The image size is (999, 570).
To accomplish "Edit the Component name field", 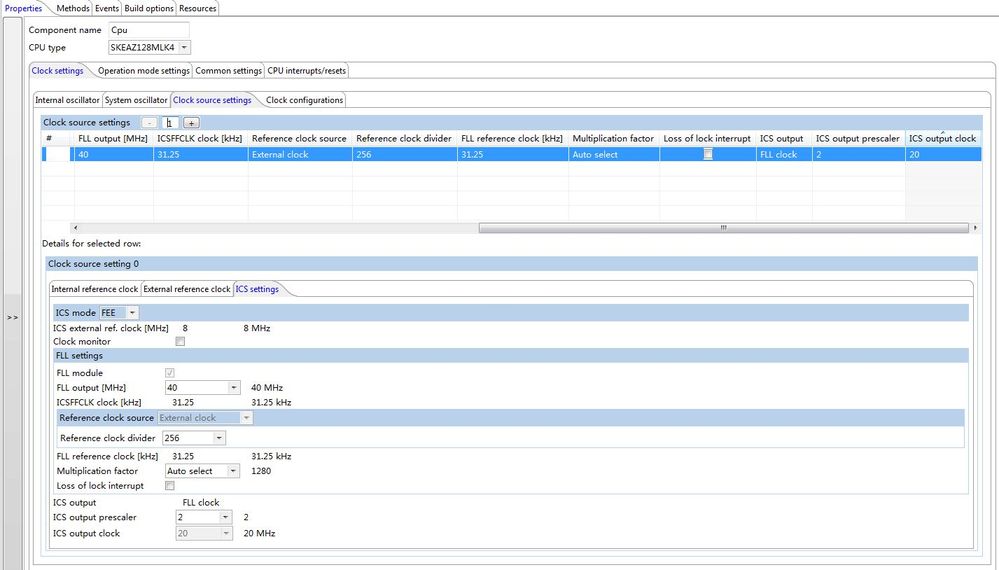I will pyautogui.click(x=148, y=30).
